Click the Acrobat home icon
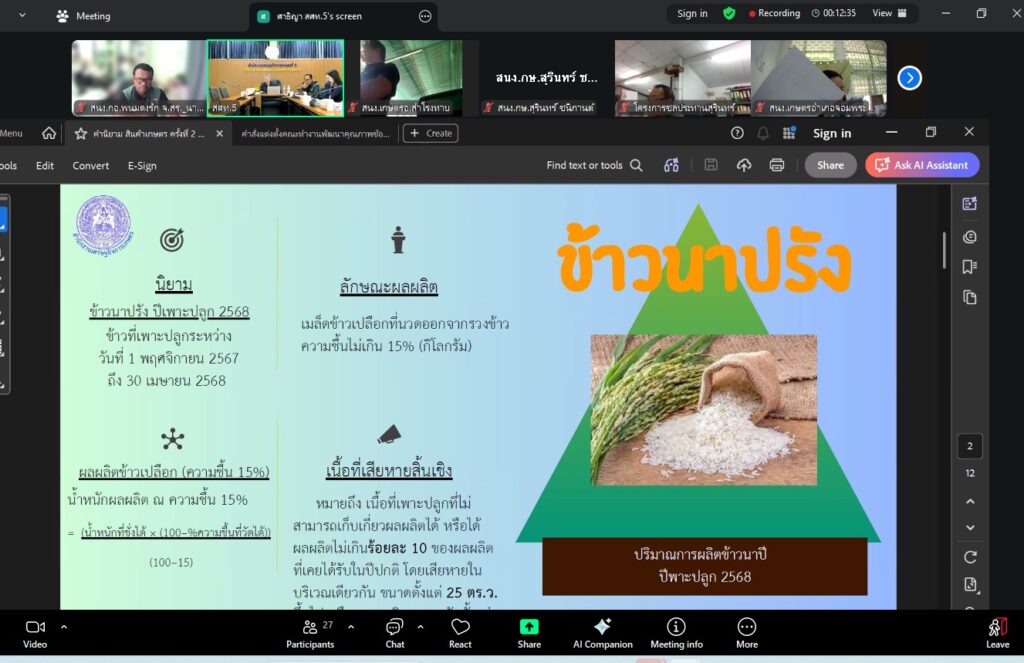Image resolution: width=1024 pixels, height=663 pixels. (x=49, y=133)
